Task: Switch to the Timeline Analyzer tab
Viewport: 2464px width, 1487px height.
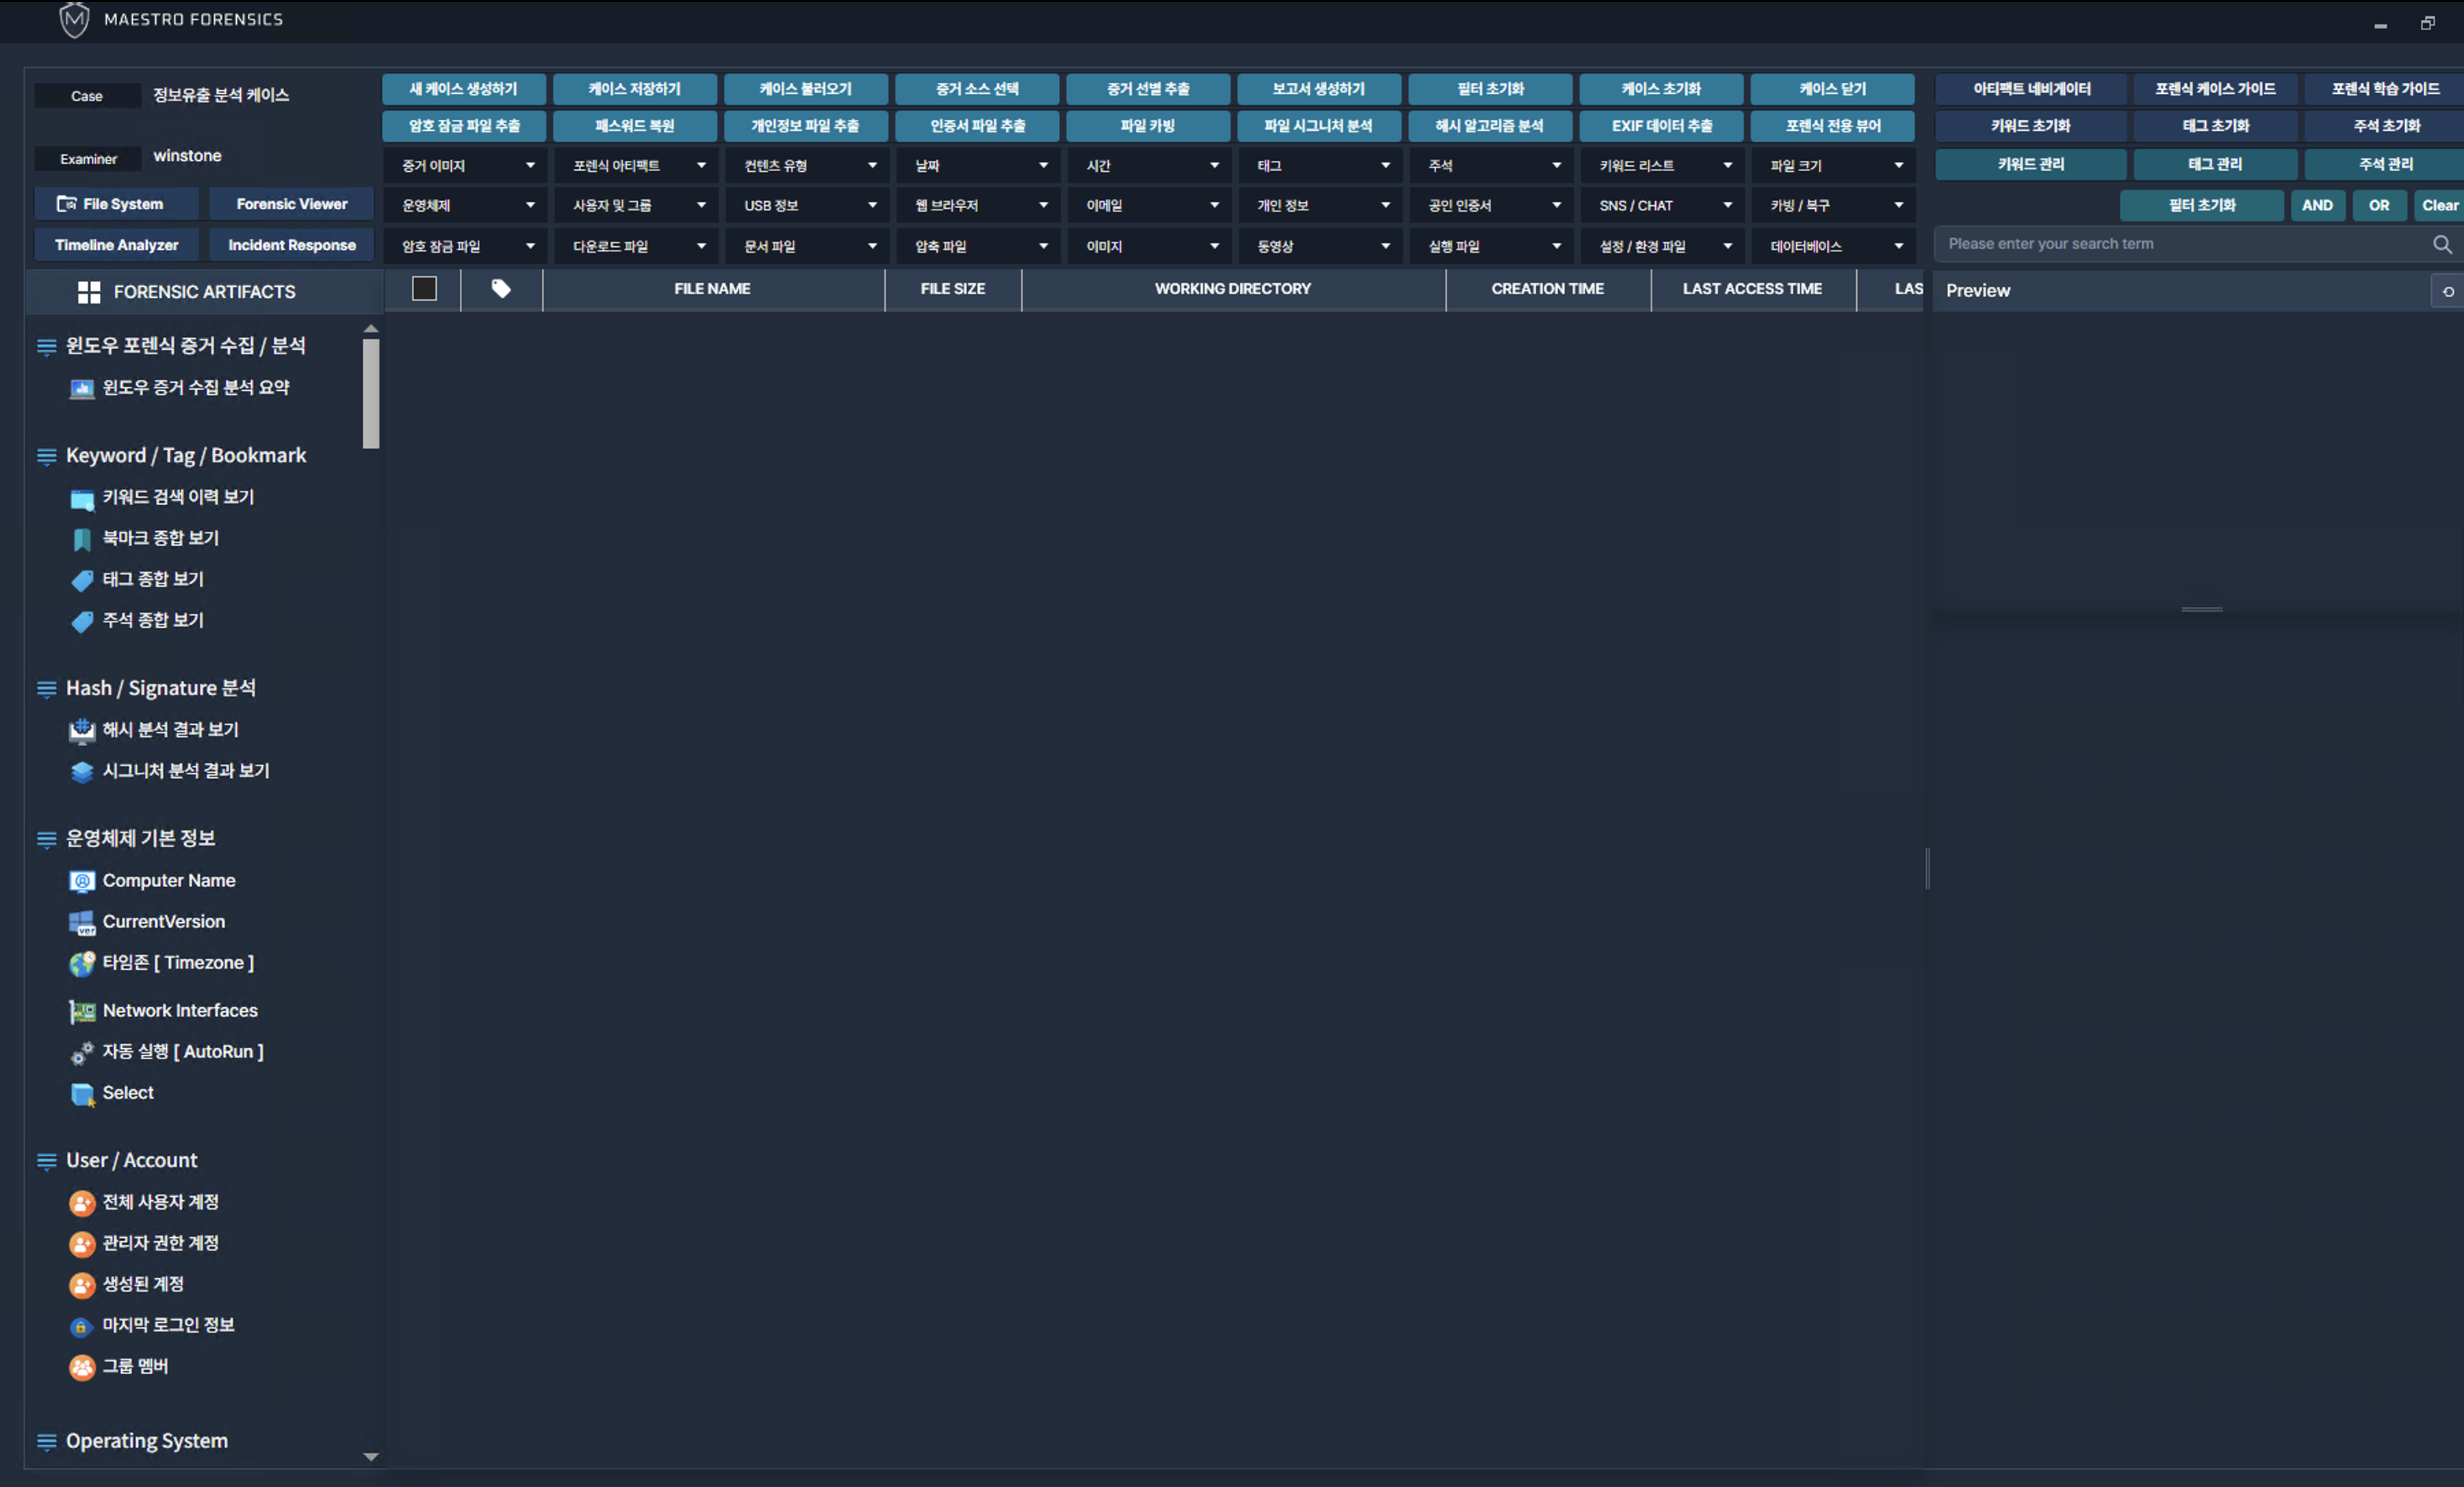Action: pos(116,245)
